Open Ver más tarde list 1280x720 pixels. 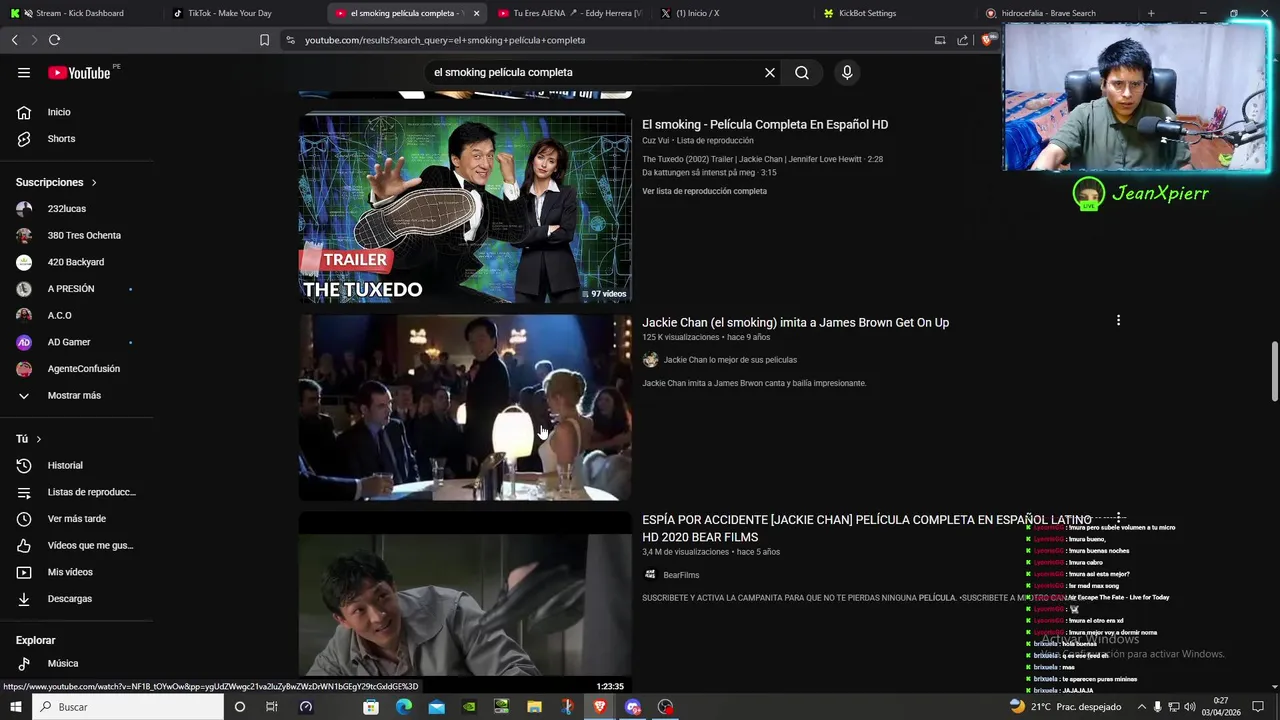(x=76, y=519)
